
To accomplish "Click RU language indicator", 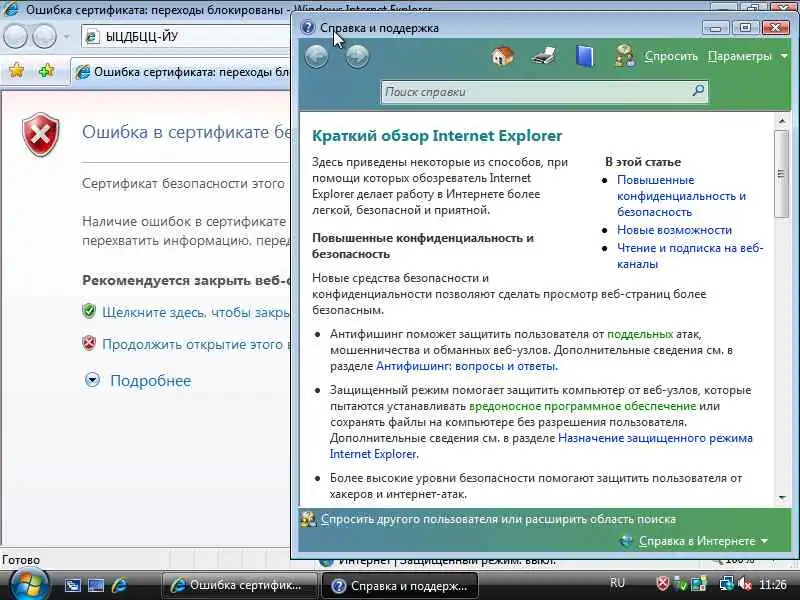I will [x=617, y=583].
